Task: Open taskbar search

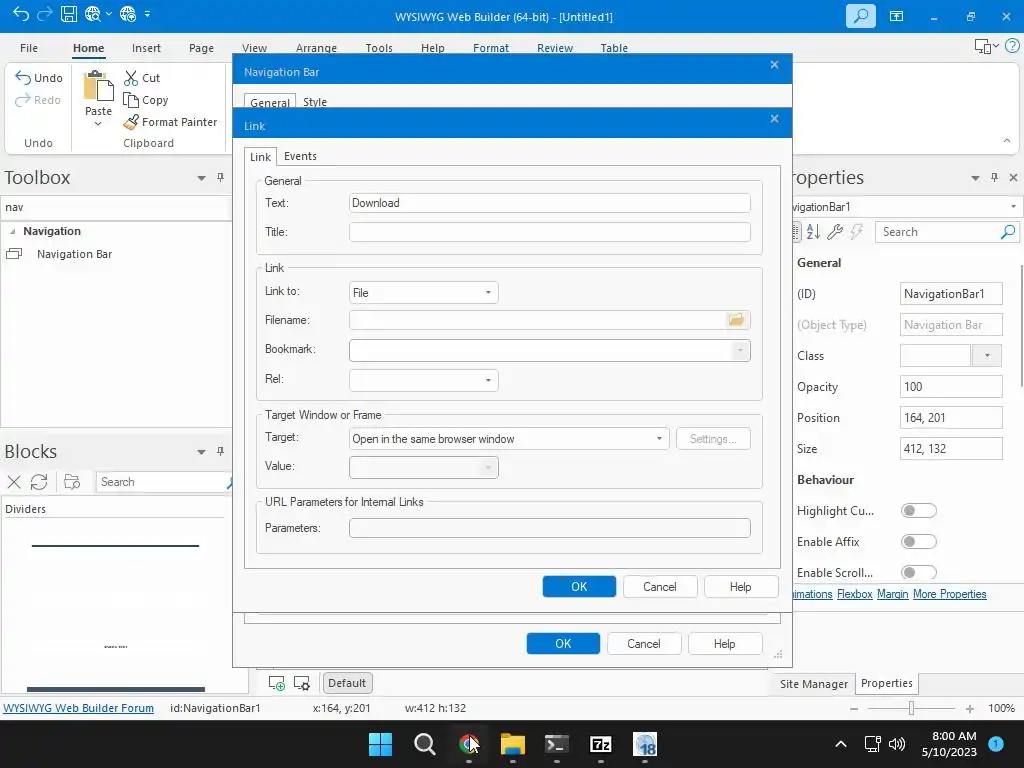Action: 424,744
